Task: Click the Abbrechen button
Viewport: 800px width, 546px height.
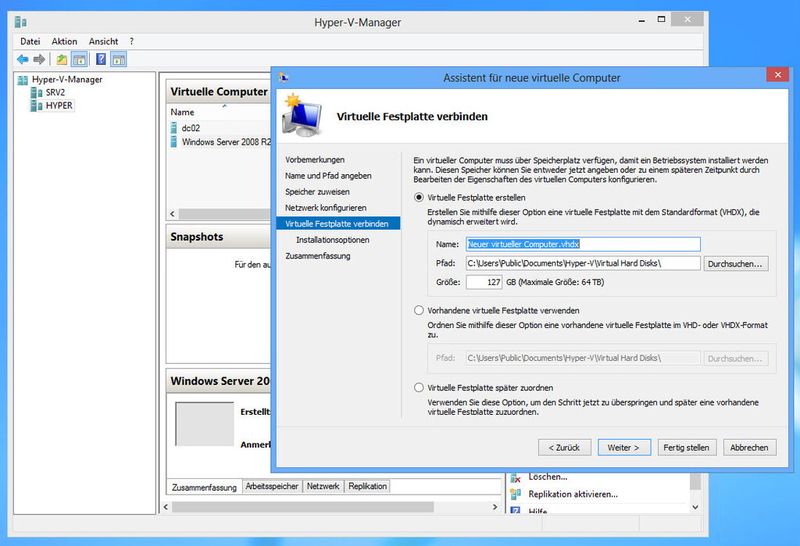Action: 749,448
